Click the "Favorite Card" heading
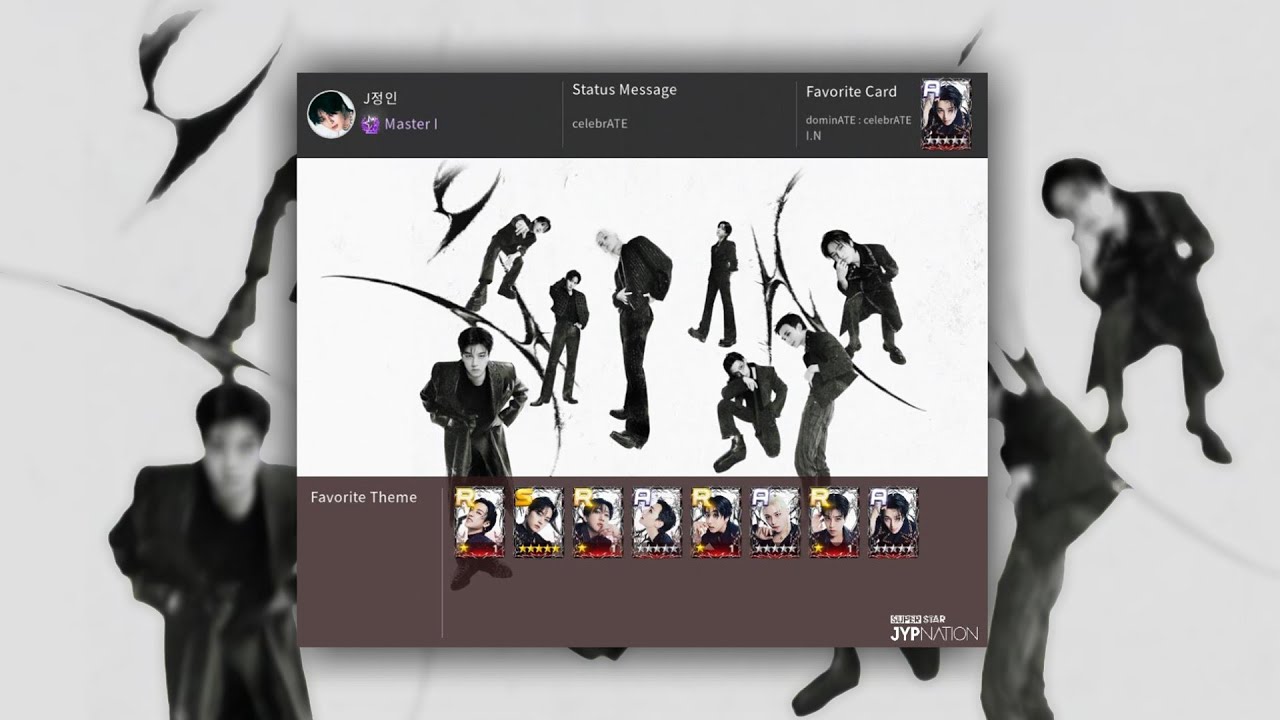Image resolution: width=1280 pixels, height=720 pixels. pyautogui.click(x=851, y=91)
